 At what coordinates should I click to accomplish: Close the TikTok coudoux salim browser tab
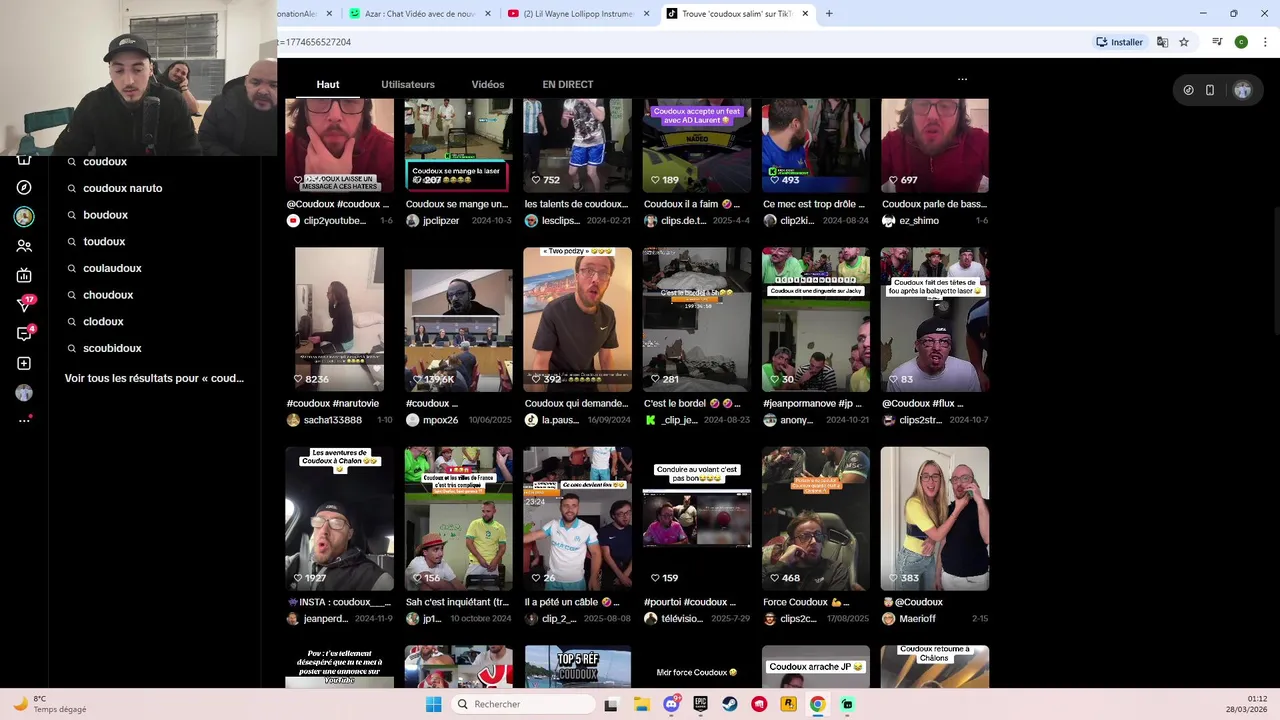(x=805, y=14)
